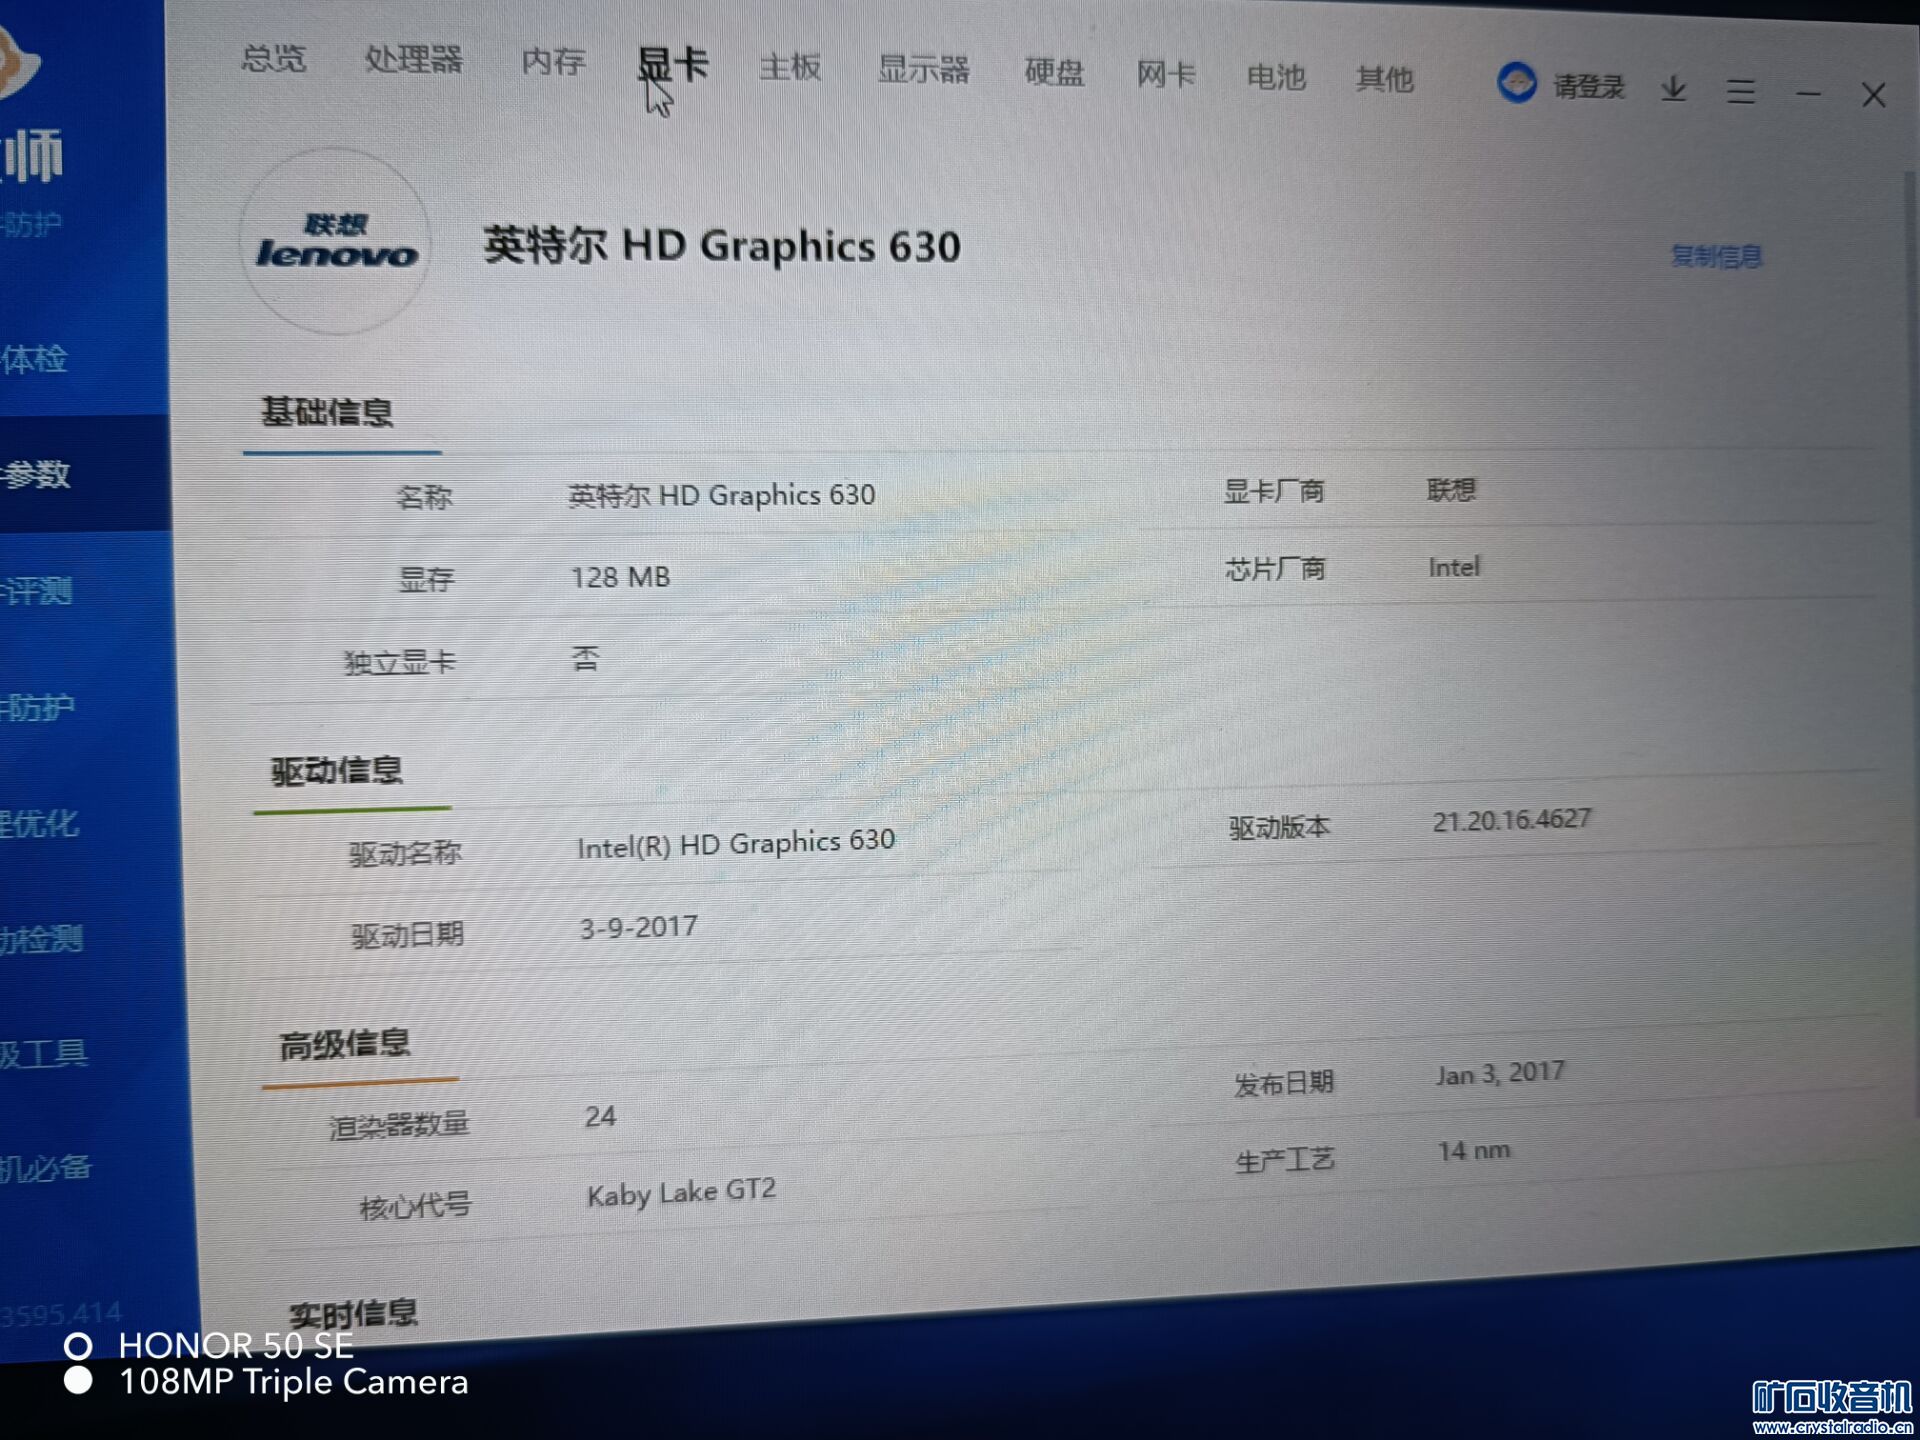This screenshot has height=1440, width=1920.
Task: Click the driver version 21.20.16.4627
Action: tap(1511, 820)
